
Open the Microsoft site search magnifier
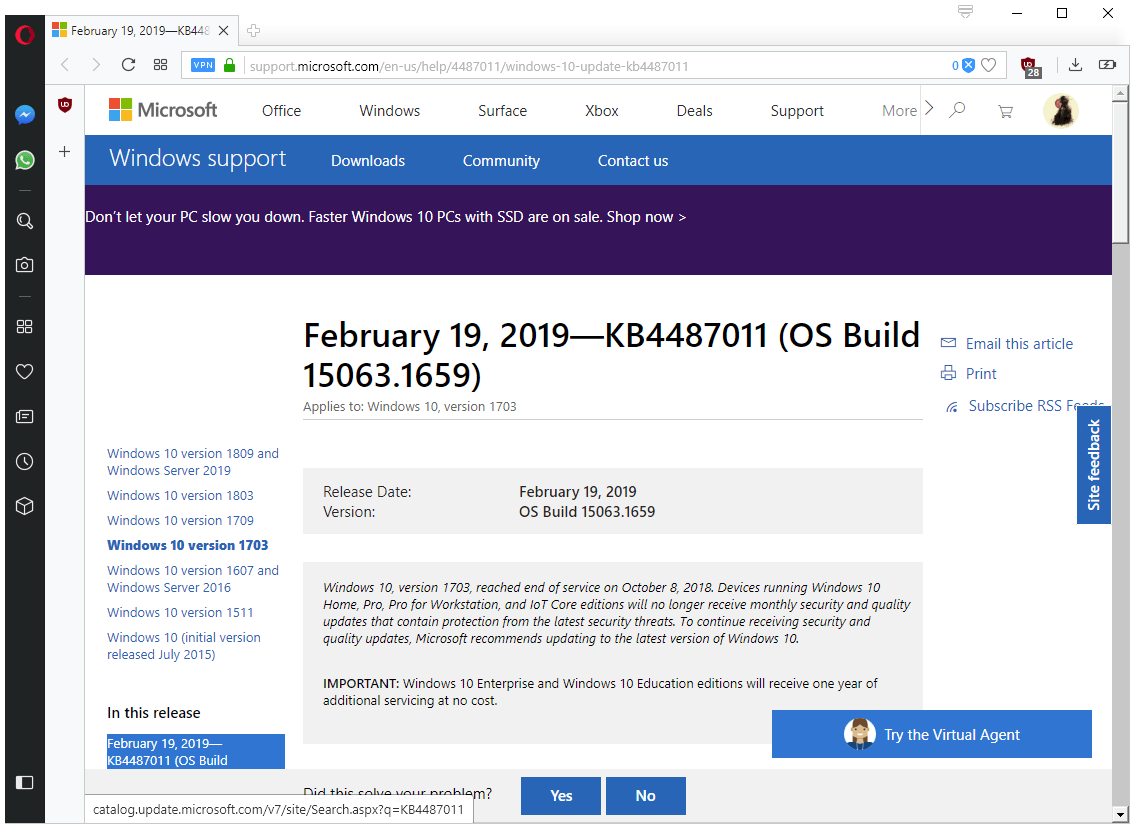(x=958, y=110)
